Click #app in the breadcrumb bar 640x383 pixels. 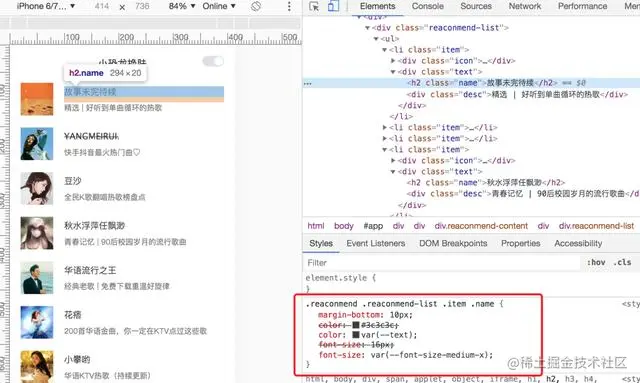point(373,226)
